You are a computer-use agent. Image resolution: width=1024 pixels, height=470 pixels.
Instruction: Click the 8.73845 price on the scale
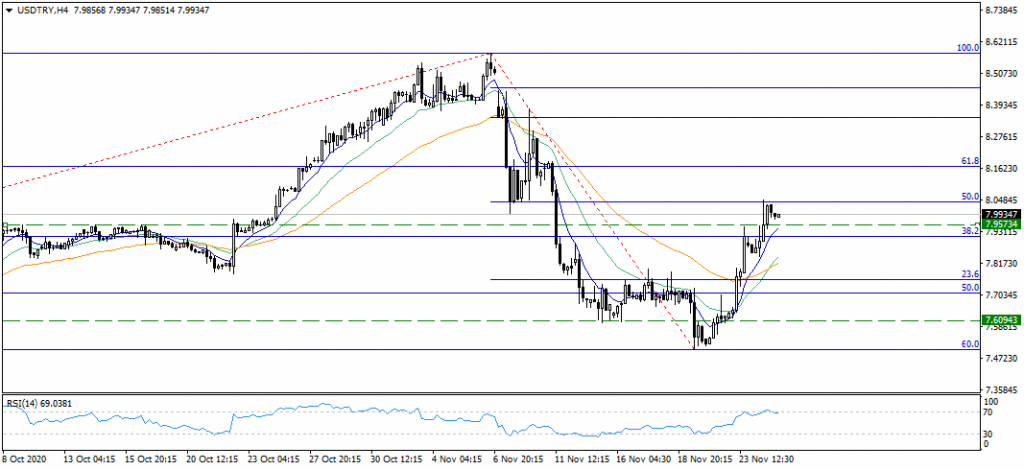pos(1000,11)
